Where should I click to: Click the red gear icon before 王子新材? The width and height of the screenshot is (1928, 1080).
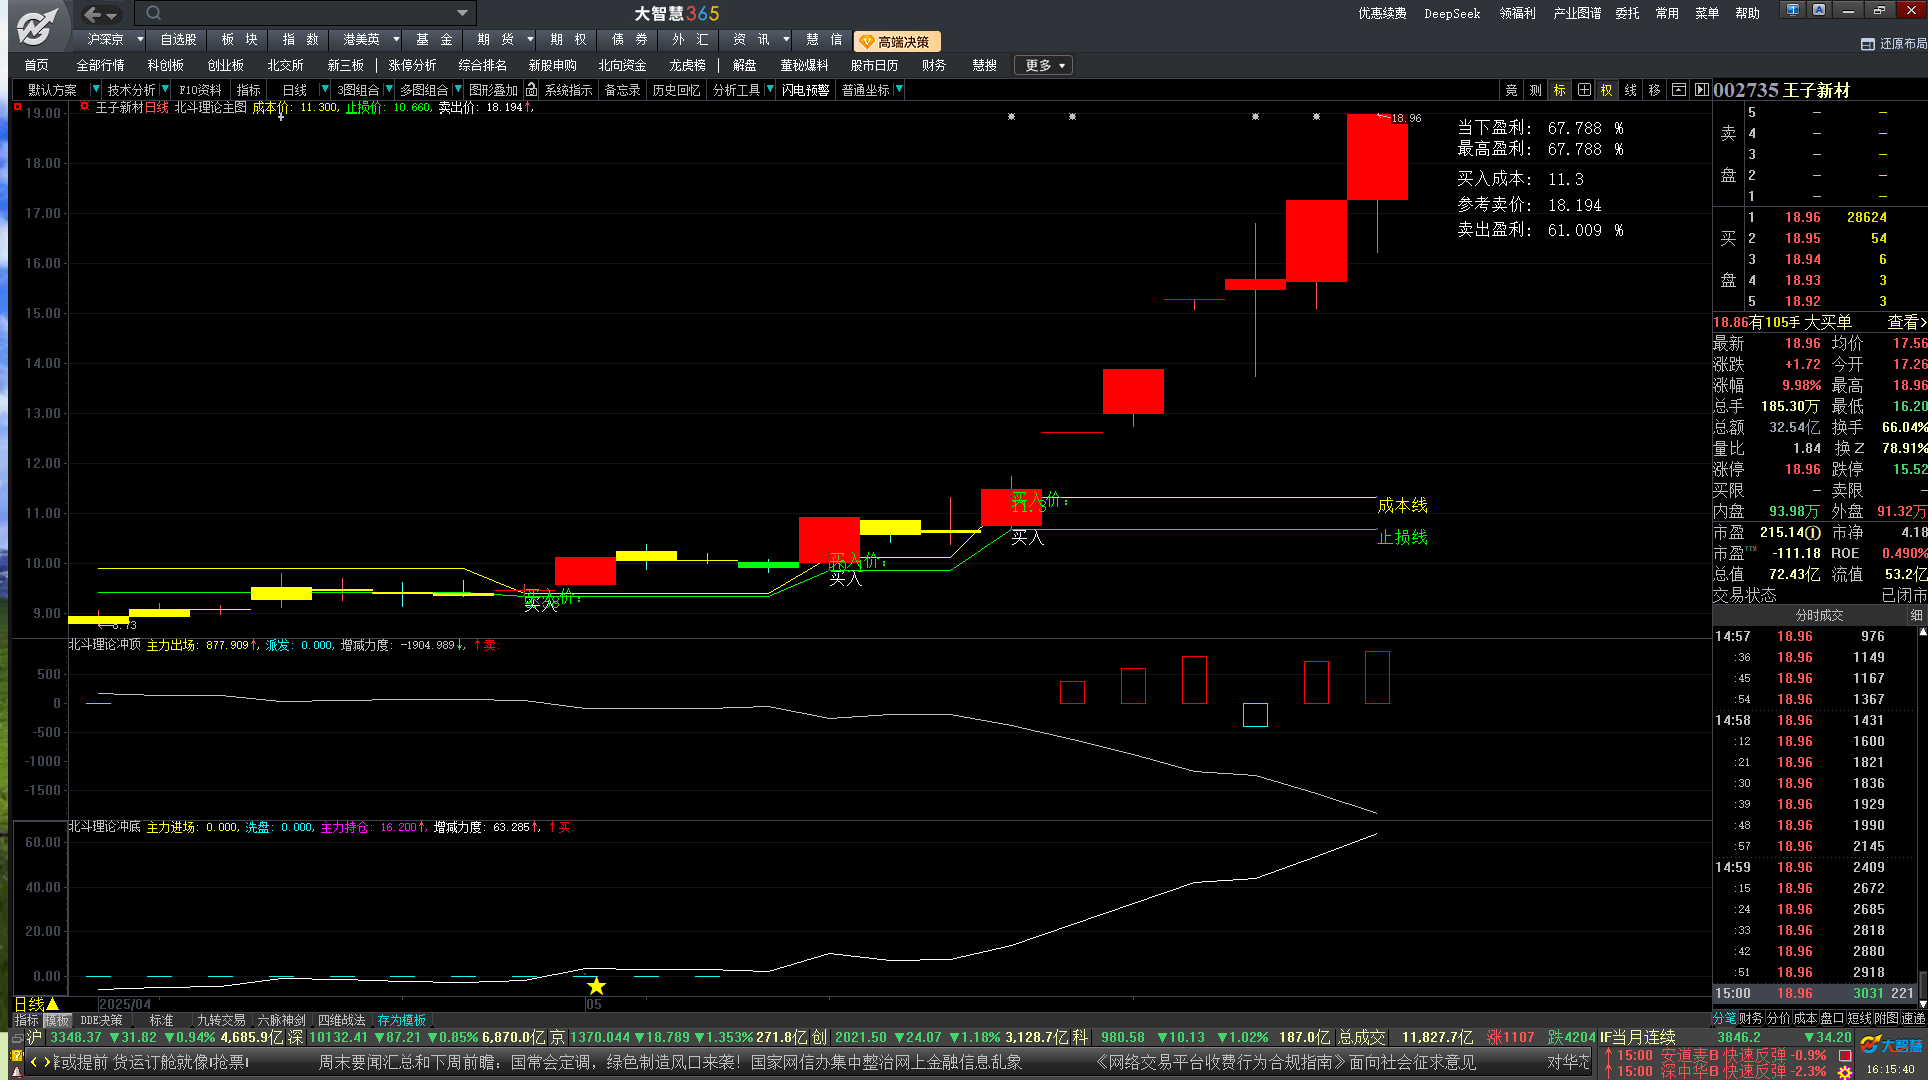[x=85, y=106]
